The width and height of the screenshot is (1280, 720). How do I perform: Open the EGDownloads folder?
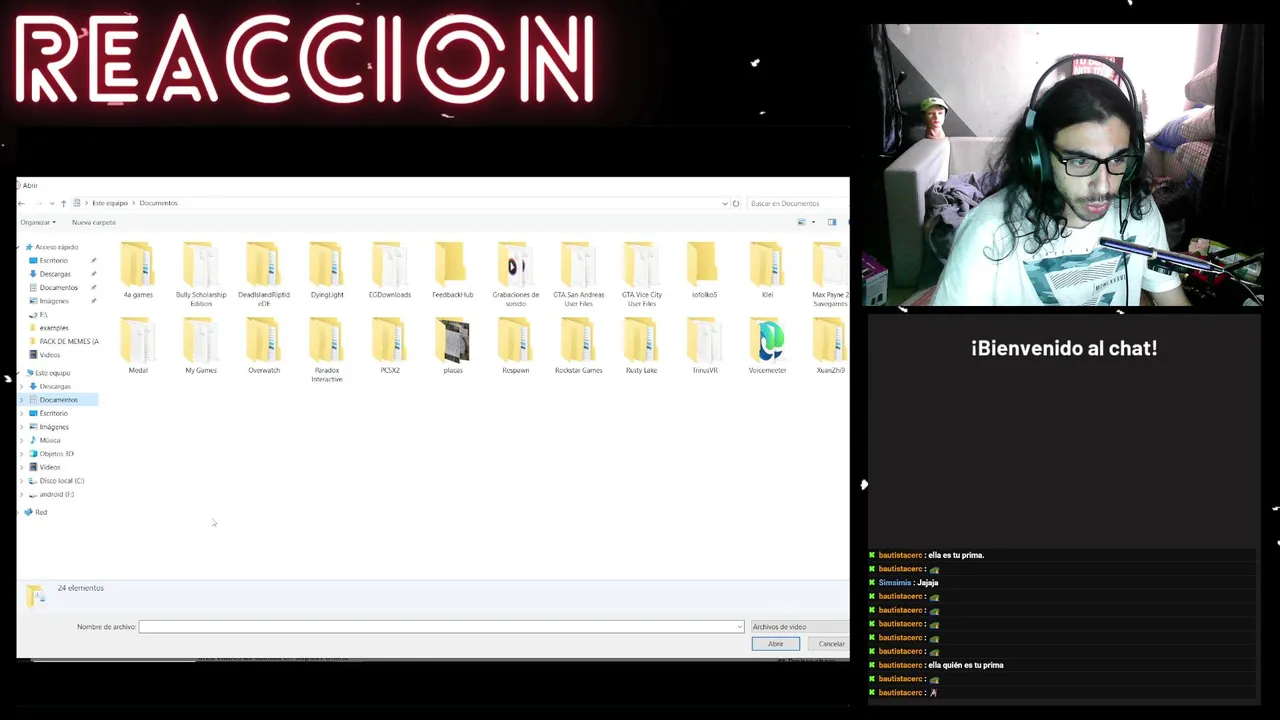point(390,271)
